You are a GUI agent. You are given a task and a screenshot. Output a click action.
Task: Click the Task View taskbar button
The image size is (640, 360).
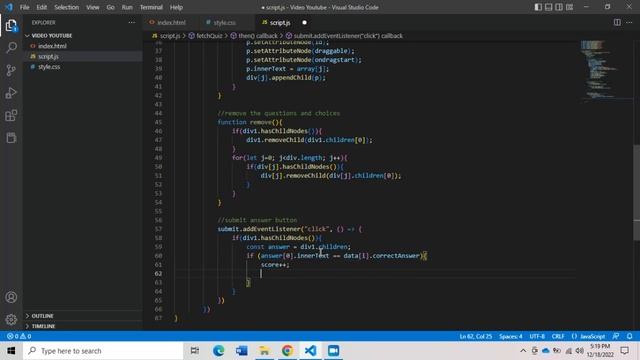click(195, 351)
